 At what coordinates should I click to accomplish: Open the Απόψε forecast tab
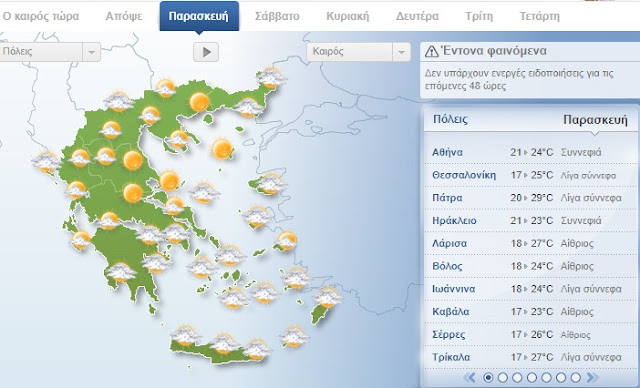124,16
